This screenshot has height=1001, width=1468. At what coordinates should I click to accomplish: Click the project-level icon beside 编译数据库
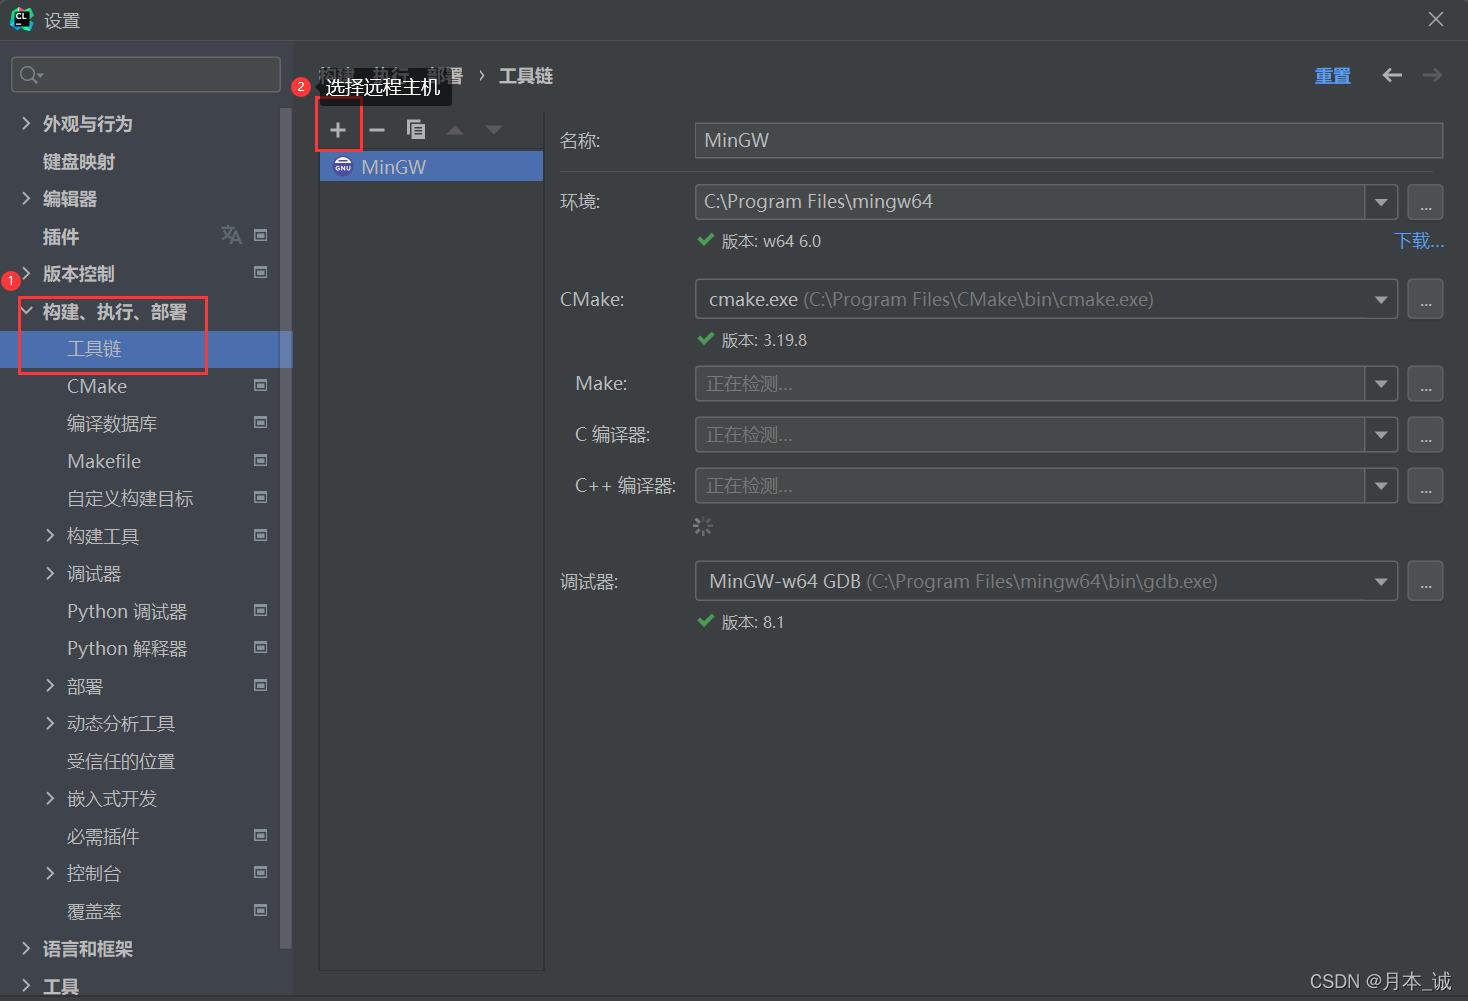261,422
